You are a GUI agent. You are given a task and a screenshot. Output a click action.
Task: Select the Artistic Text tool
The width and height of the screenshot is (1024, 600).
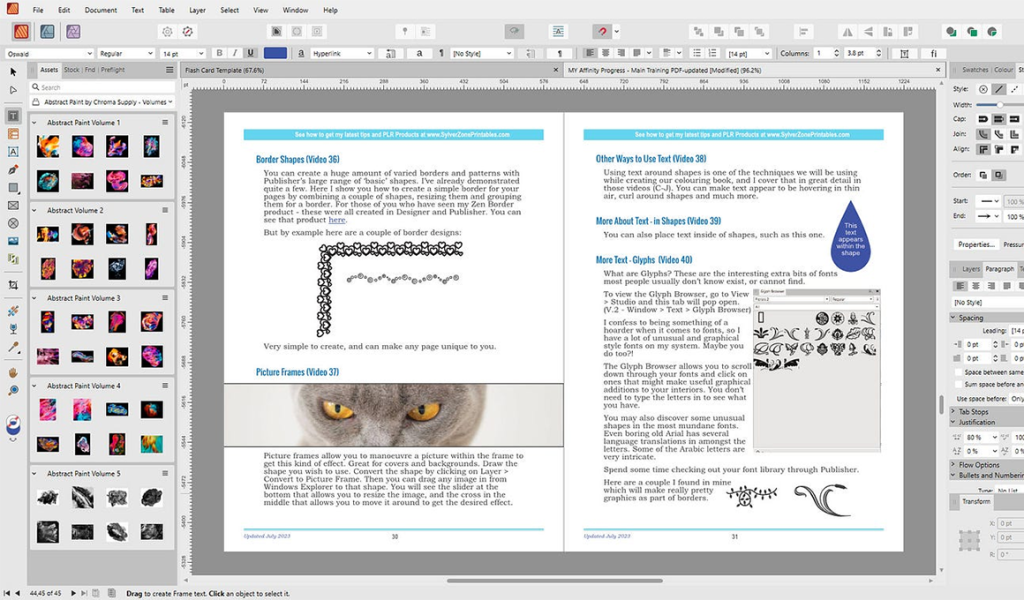[13, 151]
